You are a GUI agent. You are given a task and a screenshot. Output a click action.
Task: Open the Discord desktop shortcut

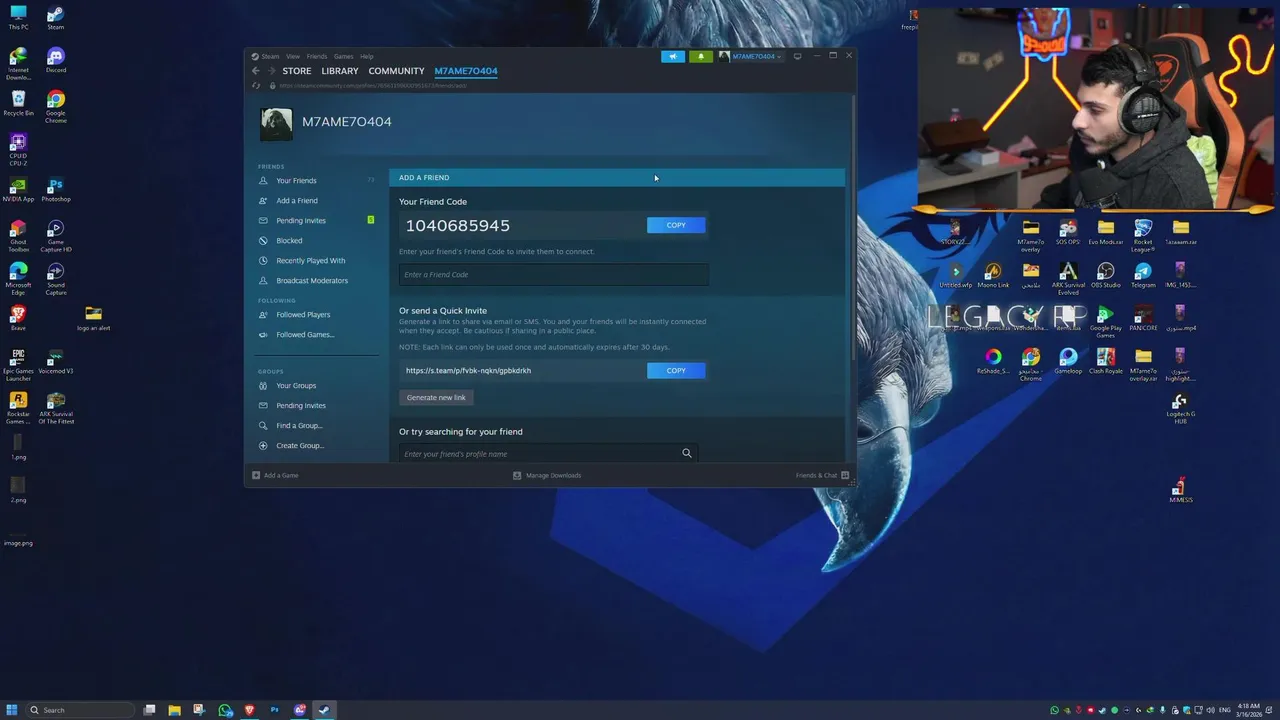pos(56,61)
